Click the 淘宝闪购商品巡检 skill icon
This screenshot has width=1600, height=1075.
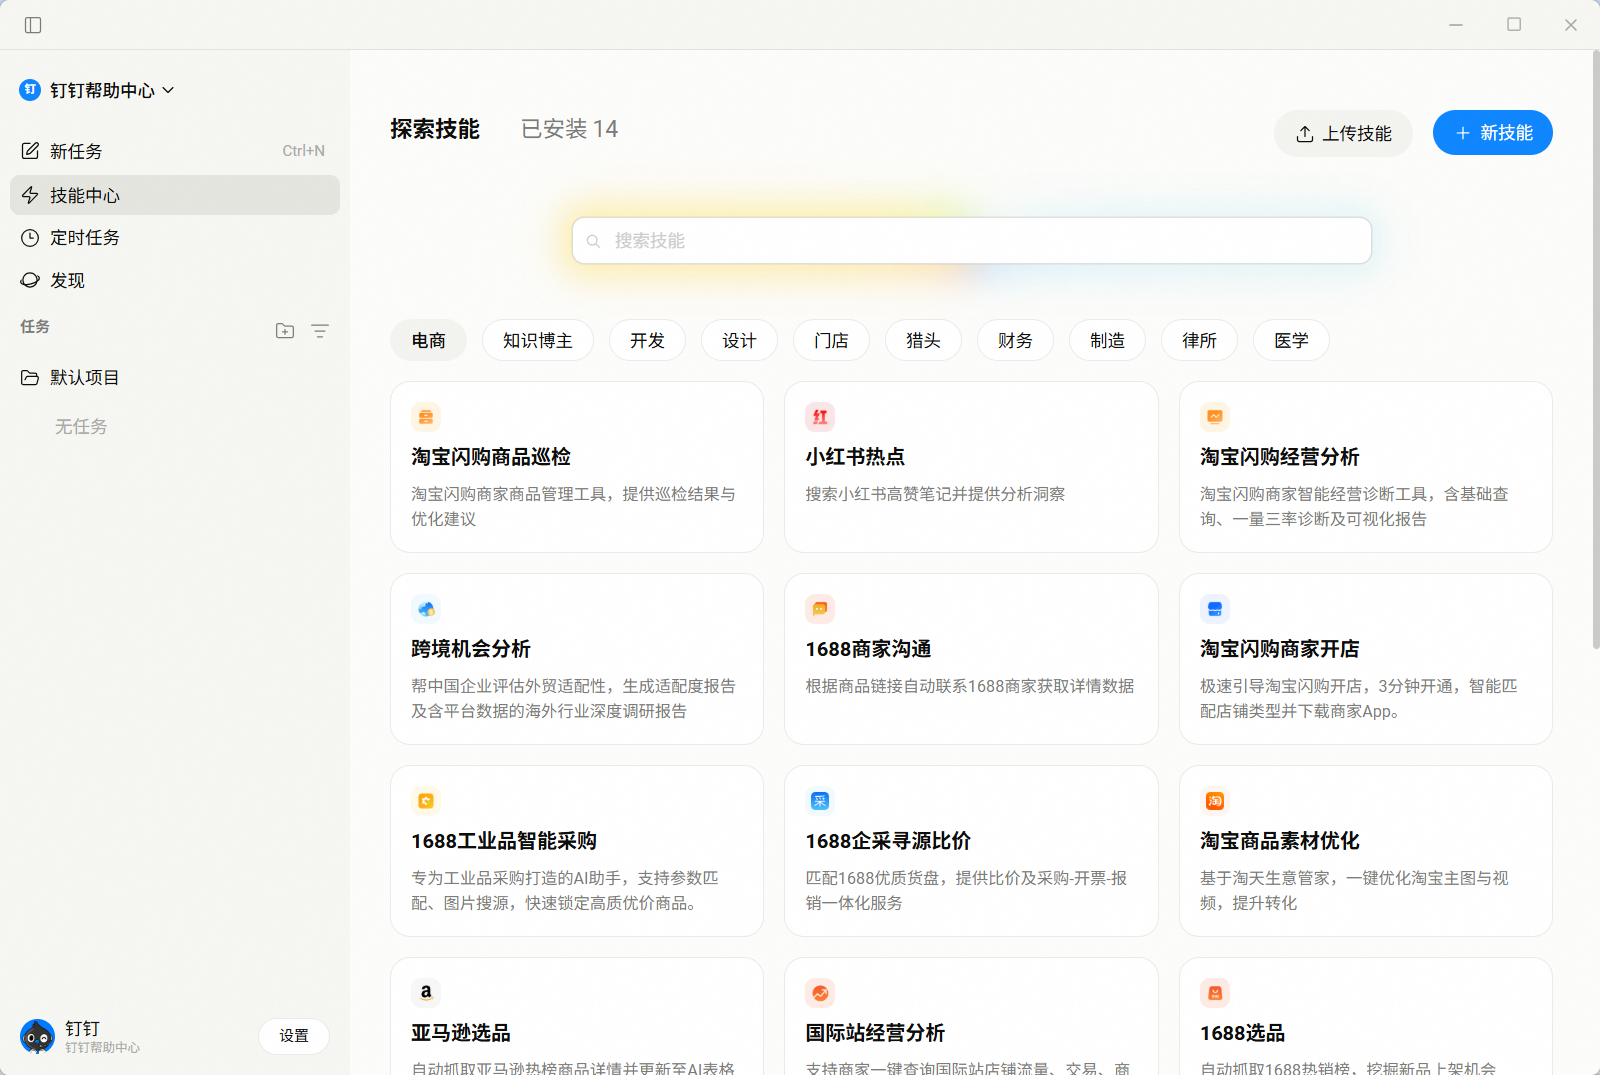point(426,417)
